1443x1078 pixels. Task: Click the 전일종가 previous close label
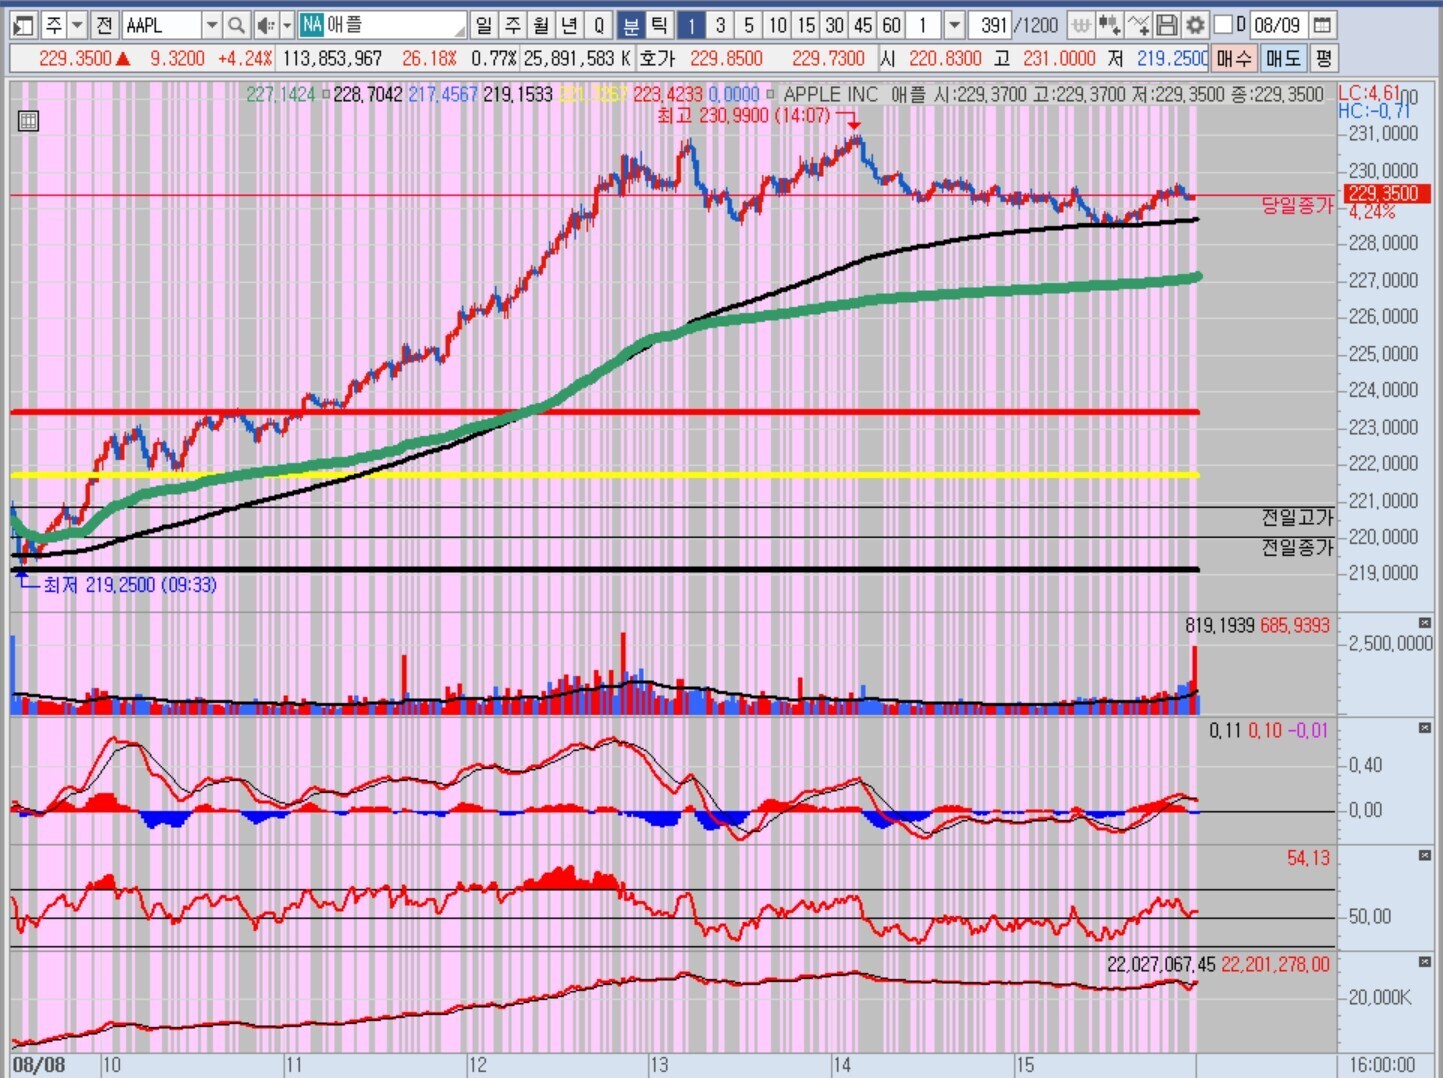1297,547
